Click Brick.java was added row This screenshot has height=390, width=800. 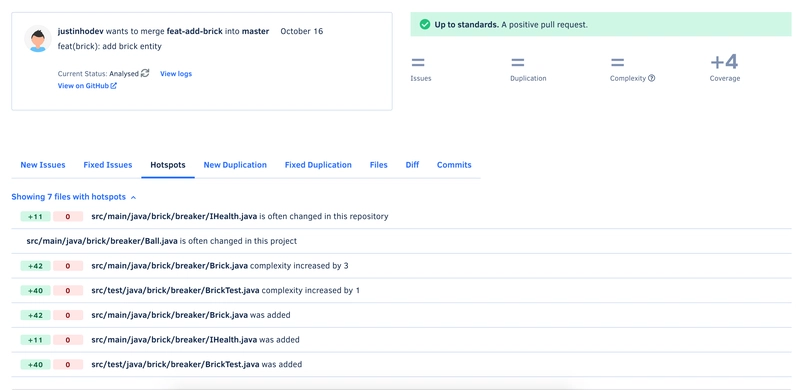point(401,315)
